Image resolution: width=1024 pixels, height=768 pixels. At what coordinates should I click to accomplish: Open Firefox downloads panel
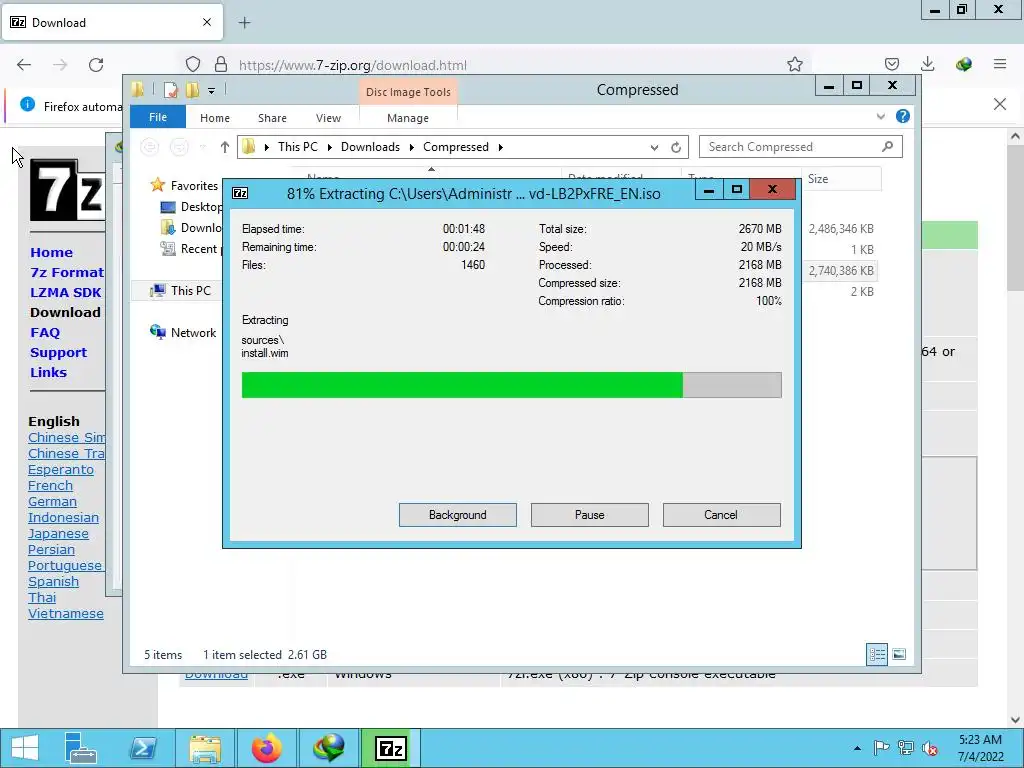(927, 64)
